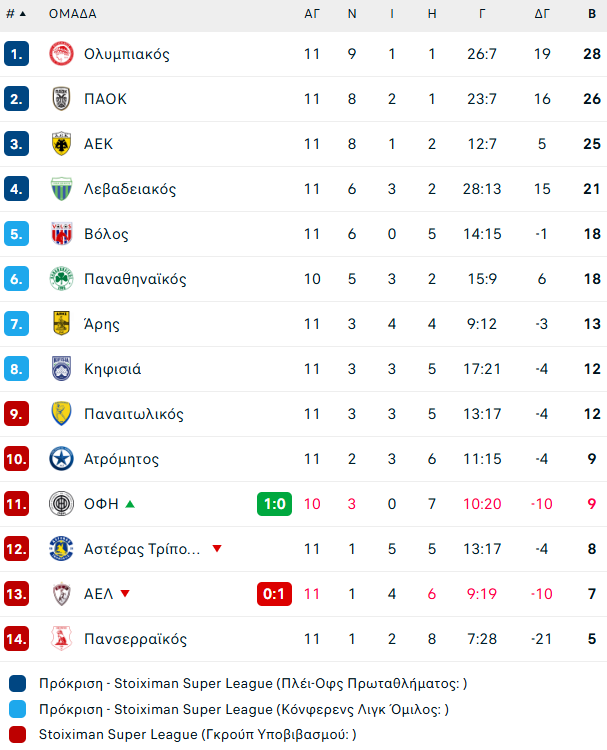Click the rank 14 position badge

coord(18,639)
